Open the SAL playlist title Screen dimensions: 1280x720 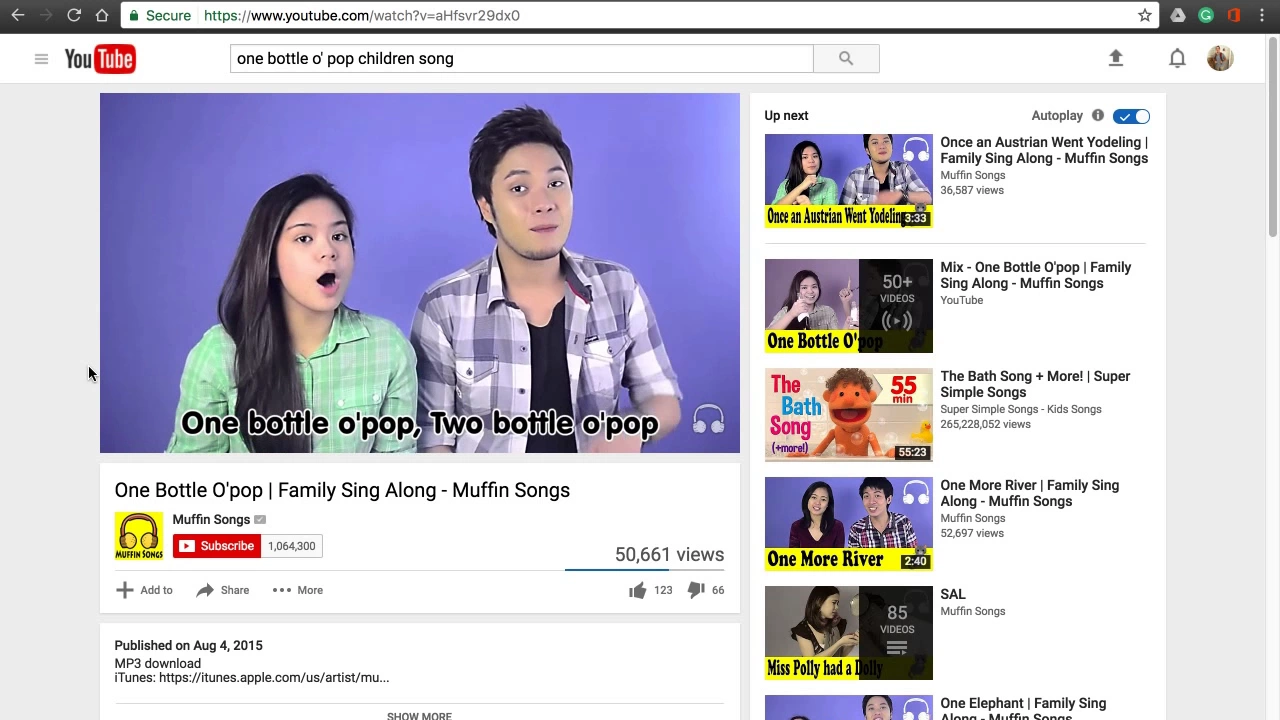pyautogui.click(x=953, y=594)
